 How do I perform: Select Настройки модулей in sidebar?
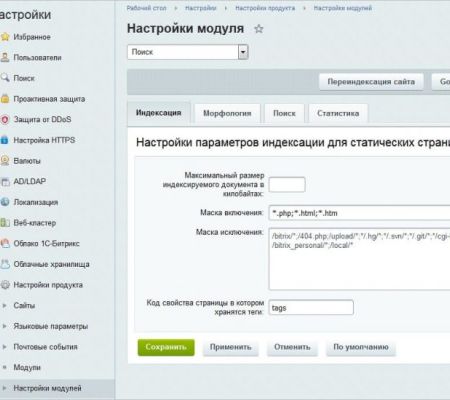coord(47,388)
